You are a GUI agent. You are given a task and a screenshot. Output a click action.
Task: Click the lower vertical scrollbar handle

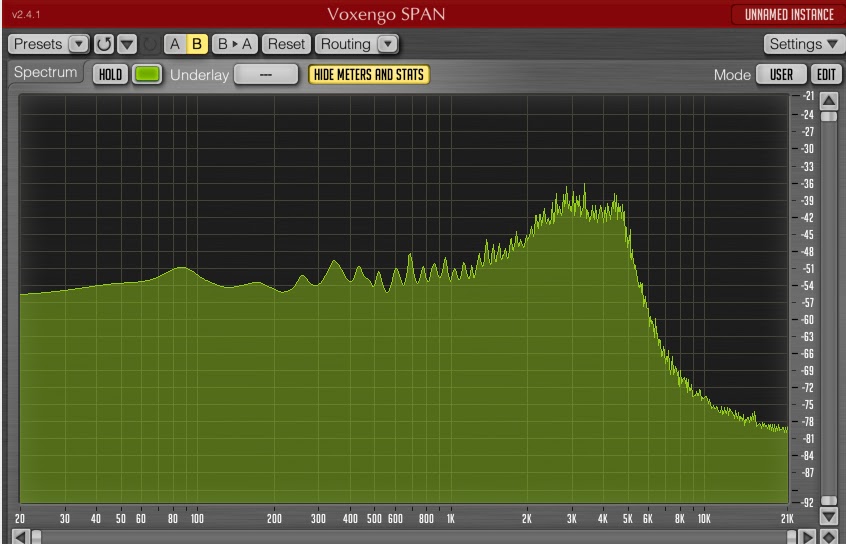tap(829, 501)
